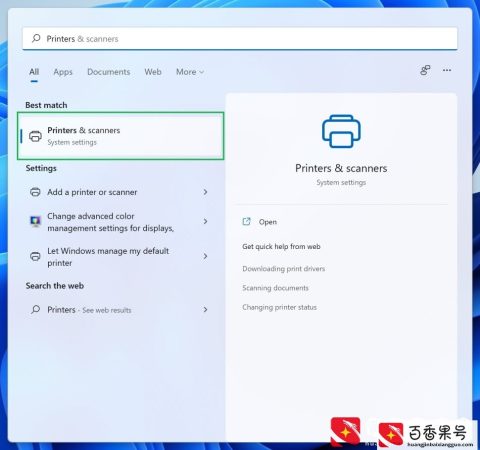480x450 pixels.
Task: Expand arrow for Add a printer or scanner
Action: tap(205, 192)
